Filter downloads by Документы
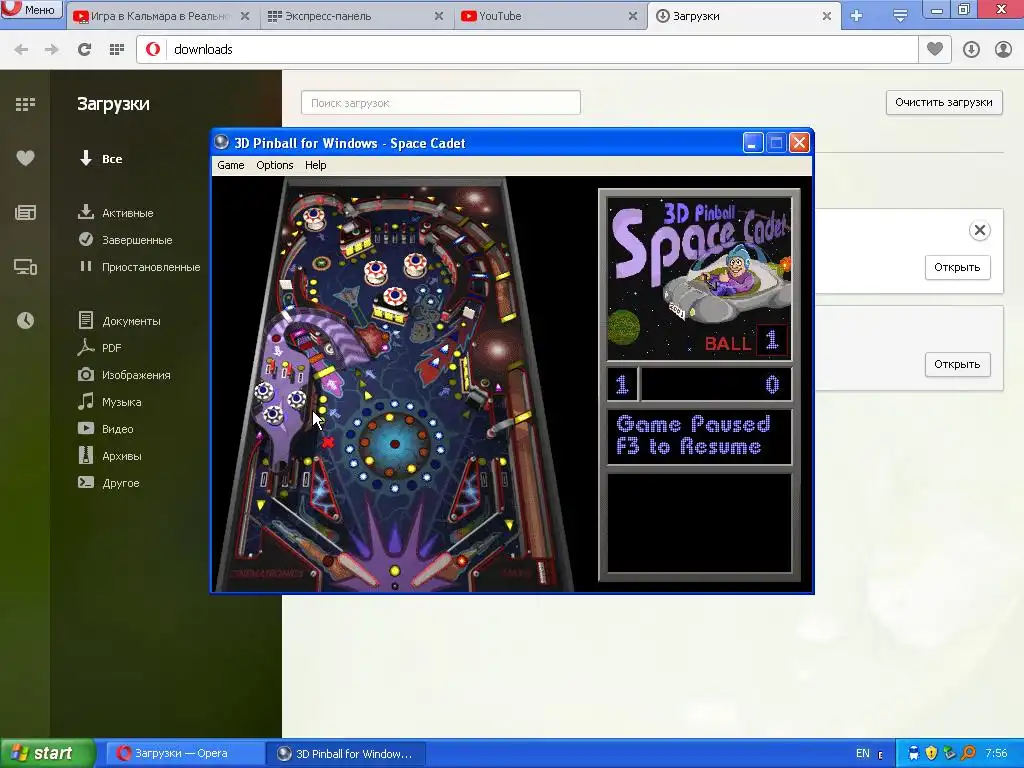Viewport: 1024px width, 768px height. [x=119, y=321]
